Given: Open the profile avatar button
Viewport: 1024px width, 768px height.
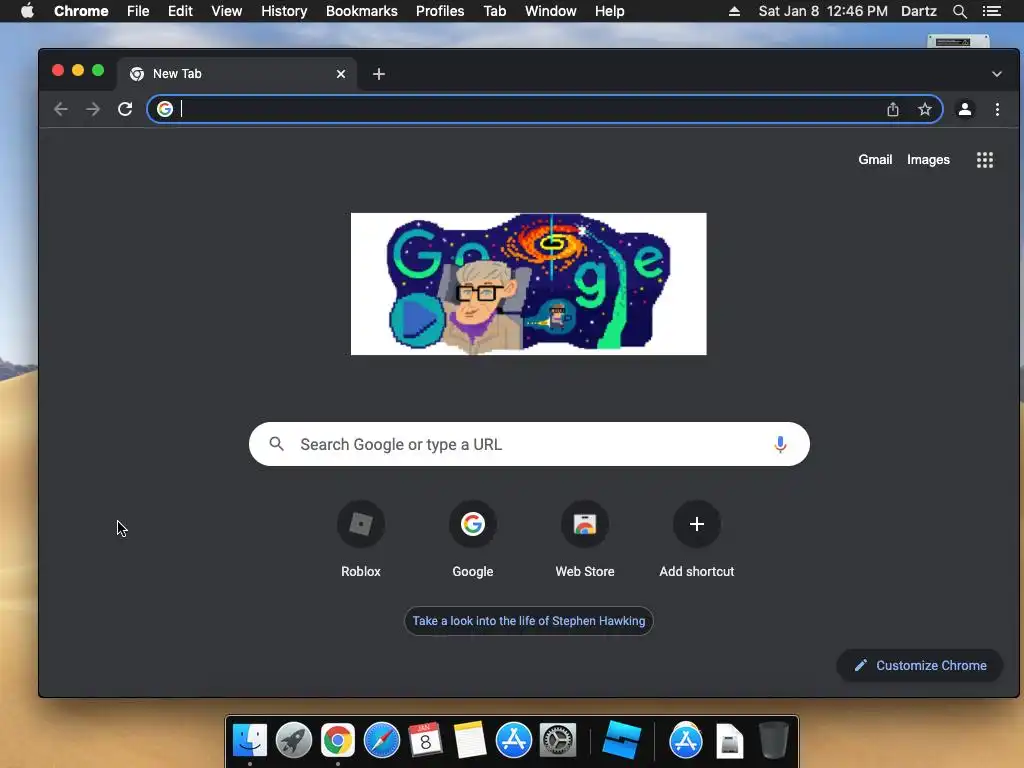Looking at the screenshot, I should [965, 109].
